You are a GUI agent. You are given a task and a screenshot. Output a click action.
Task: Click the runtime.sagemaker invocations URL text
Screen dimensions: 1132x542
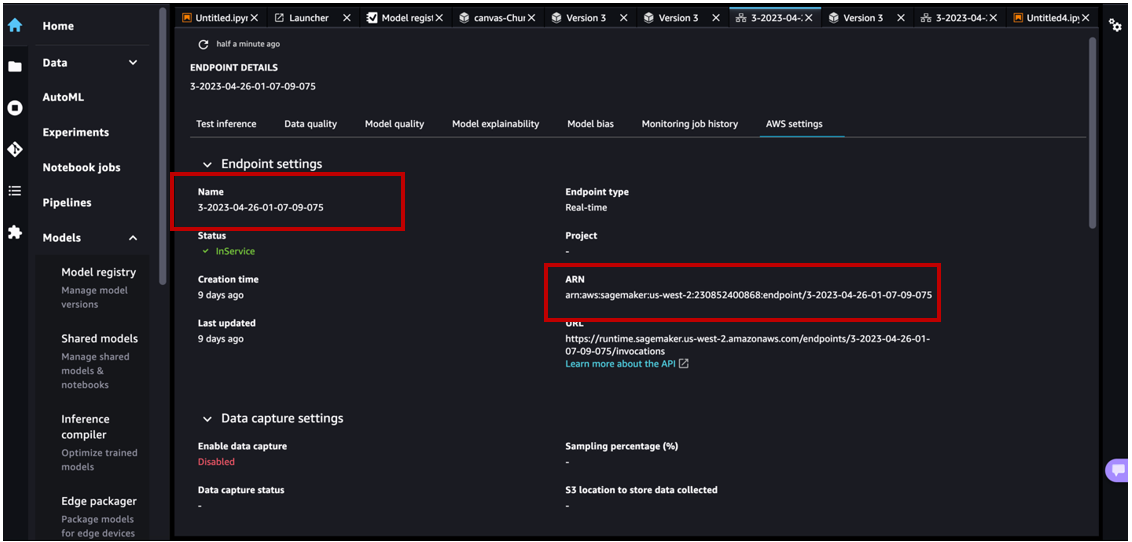[x=747, y=344]
